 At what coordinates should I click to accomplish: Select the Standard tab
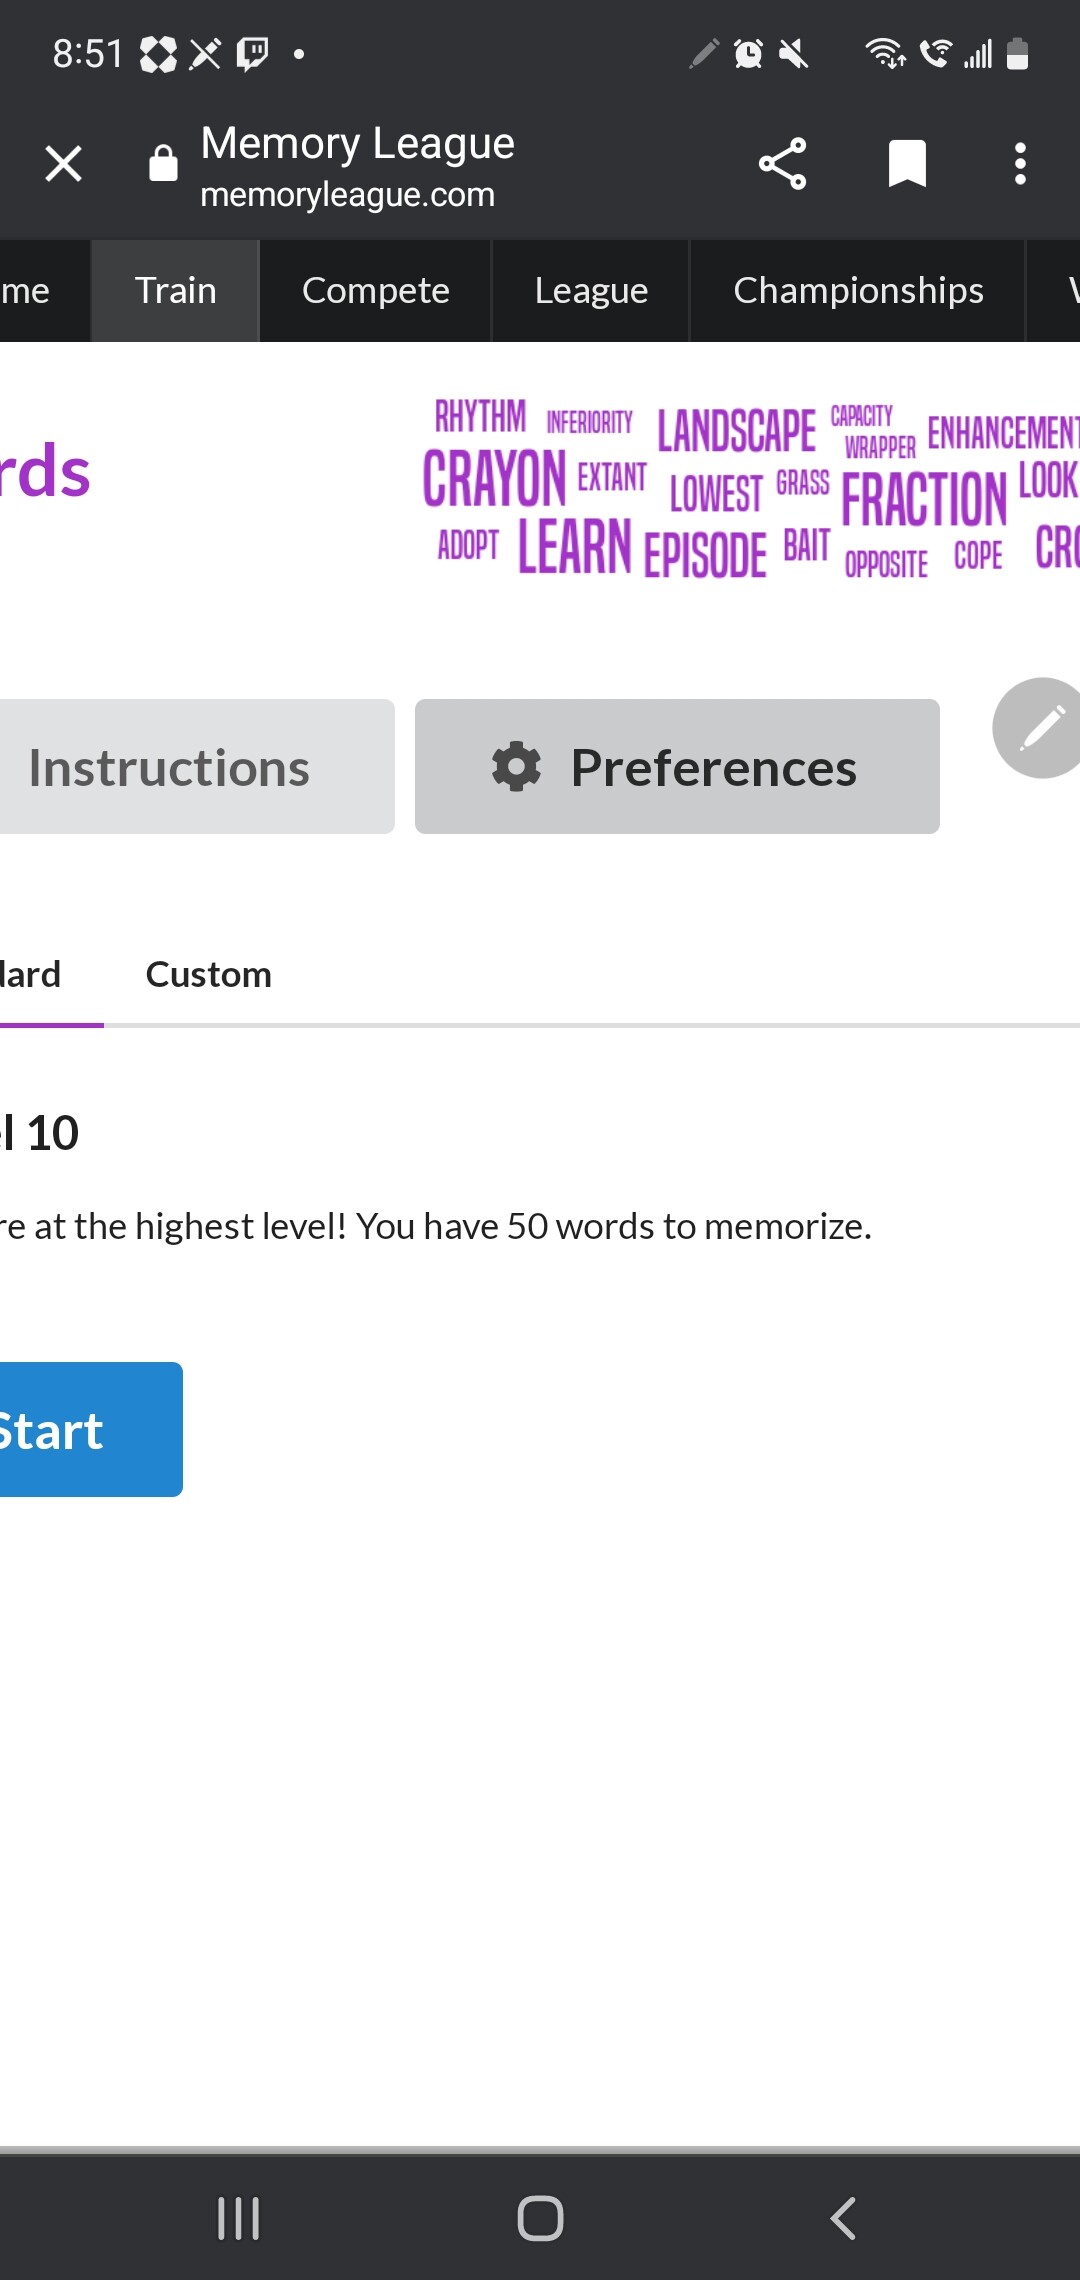tap(35, 975)
